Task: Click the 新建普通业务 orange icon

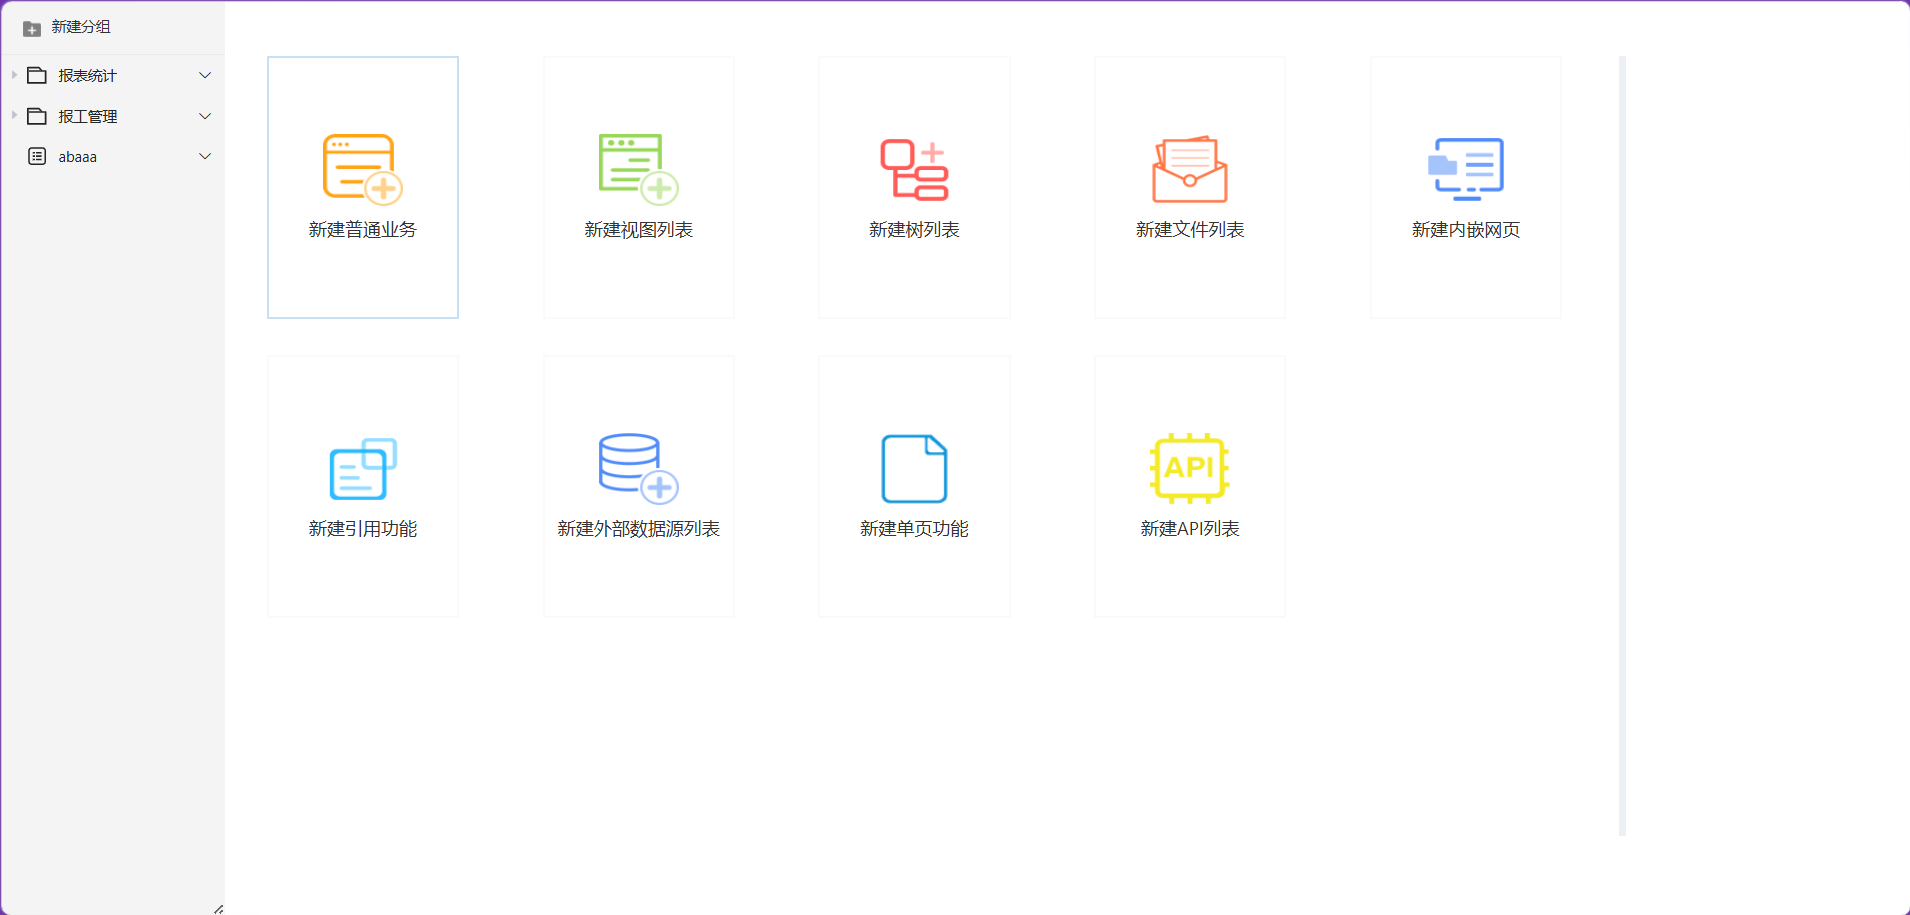Action: [362, 169]
